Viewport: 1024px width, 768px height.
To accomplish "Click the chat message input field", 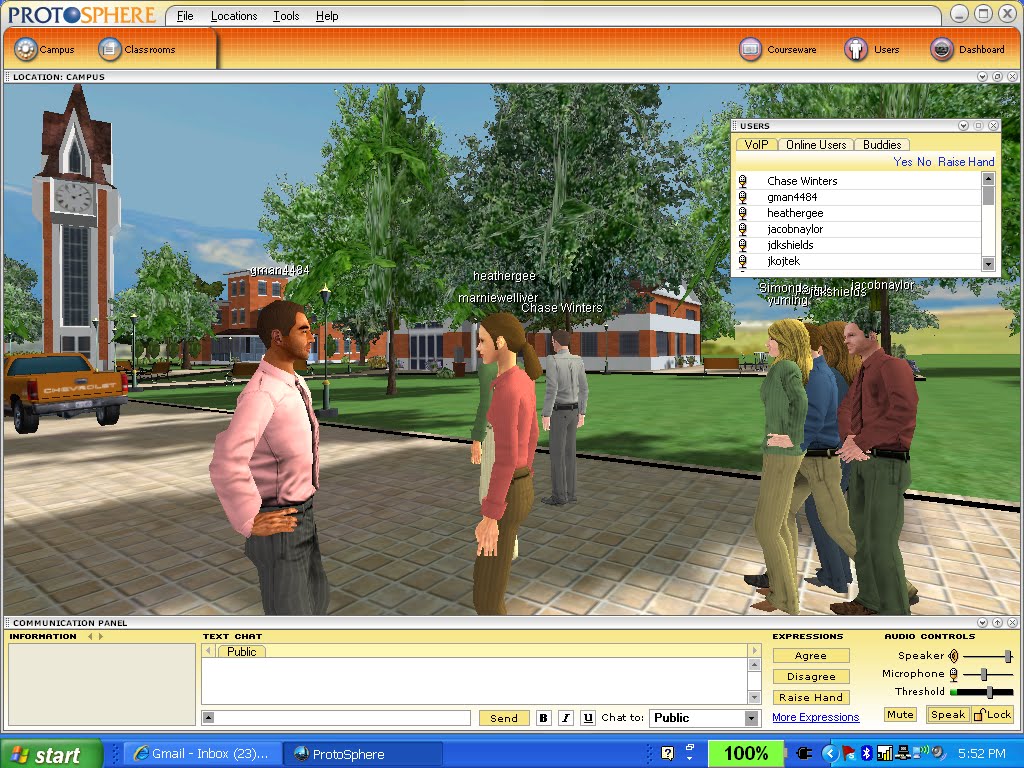I will [342, 718].
